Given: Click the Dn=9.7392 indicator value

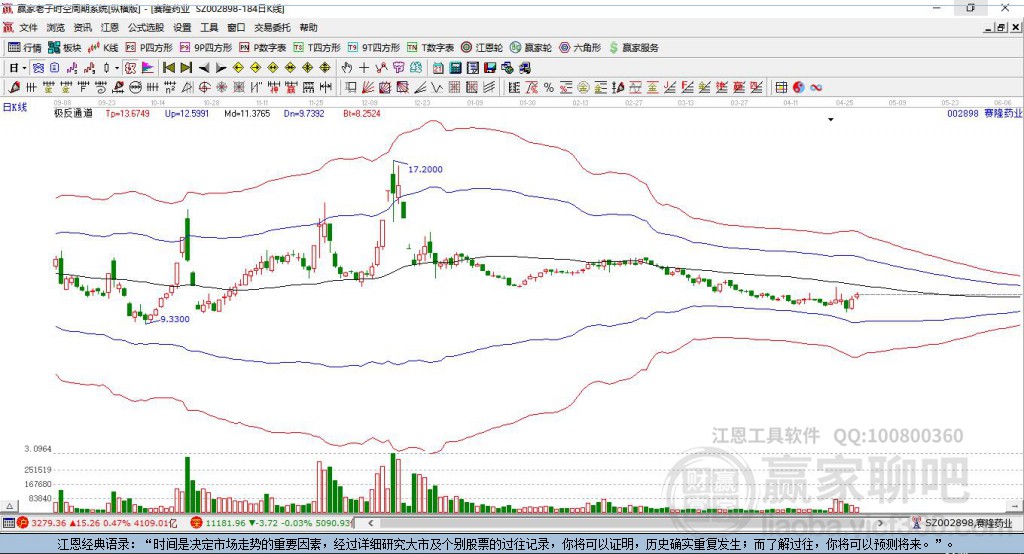Looking at the screenshot, I should [x=304, y=114].
